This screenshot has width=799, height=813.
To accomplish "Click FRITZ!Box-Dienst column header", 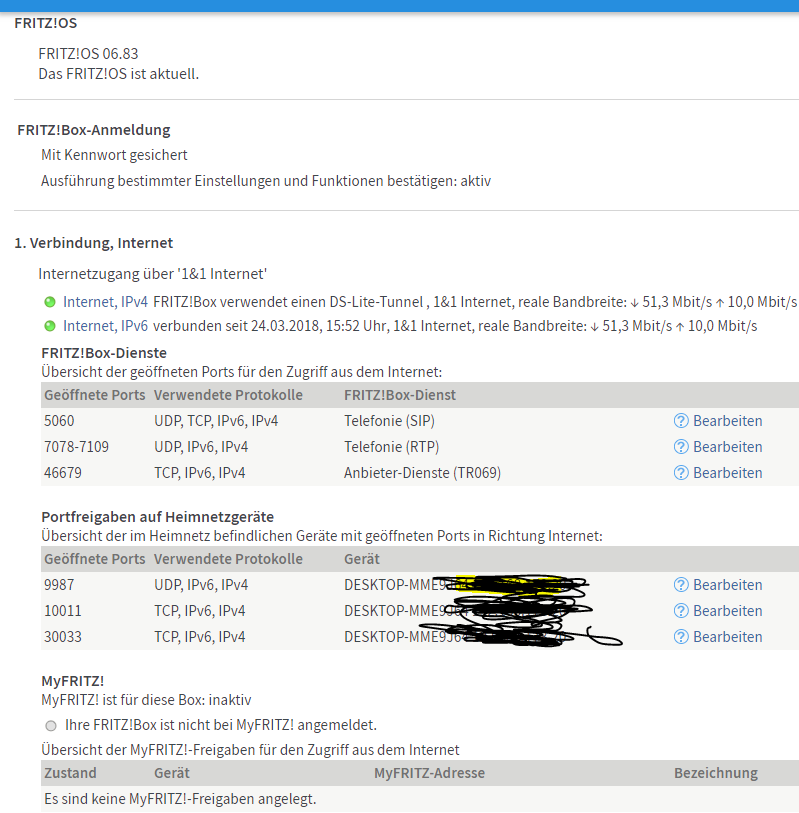I will (400, 395).
